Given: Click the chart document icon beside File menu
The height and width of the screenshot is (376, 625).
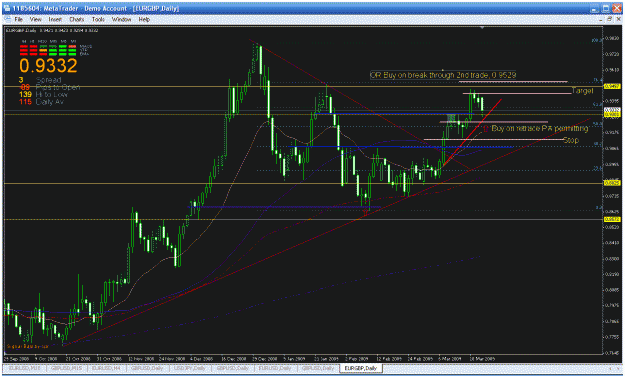Looking at the screenshot, I should (x=7, y=19).
